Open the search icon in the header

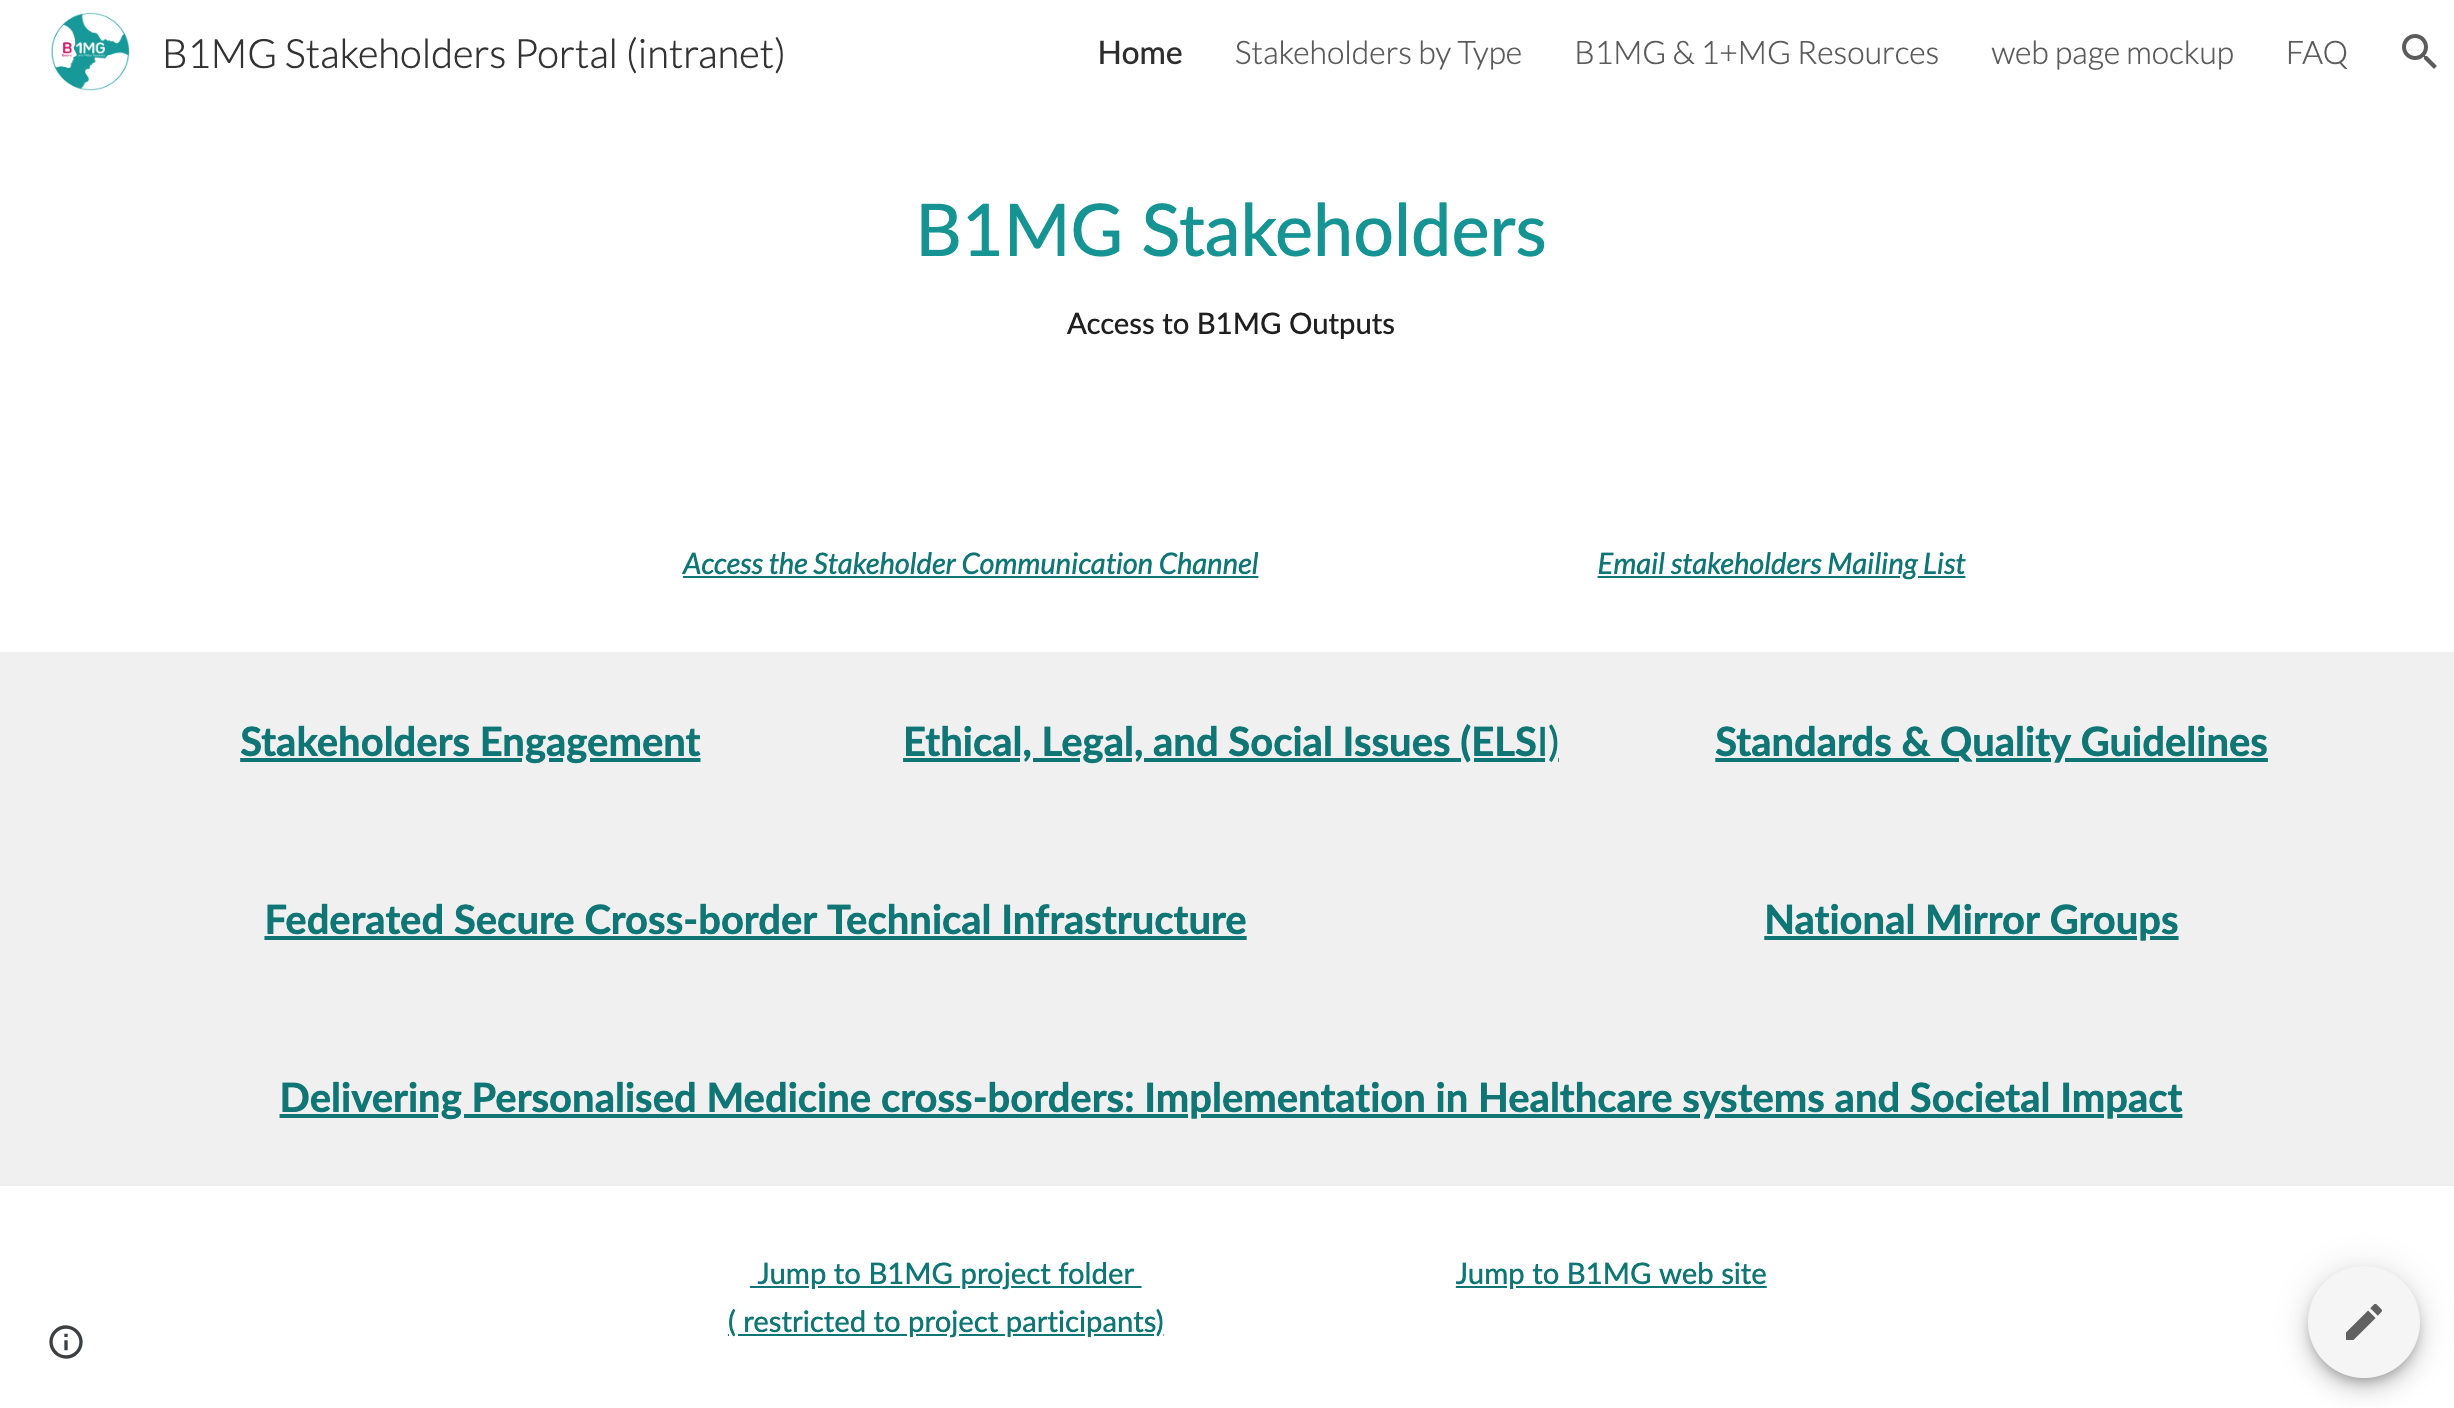click(2419, 52)
